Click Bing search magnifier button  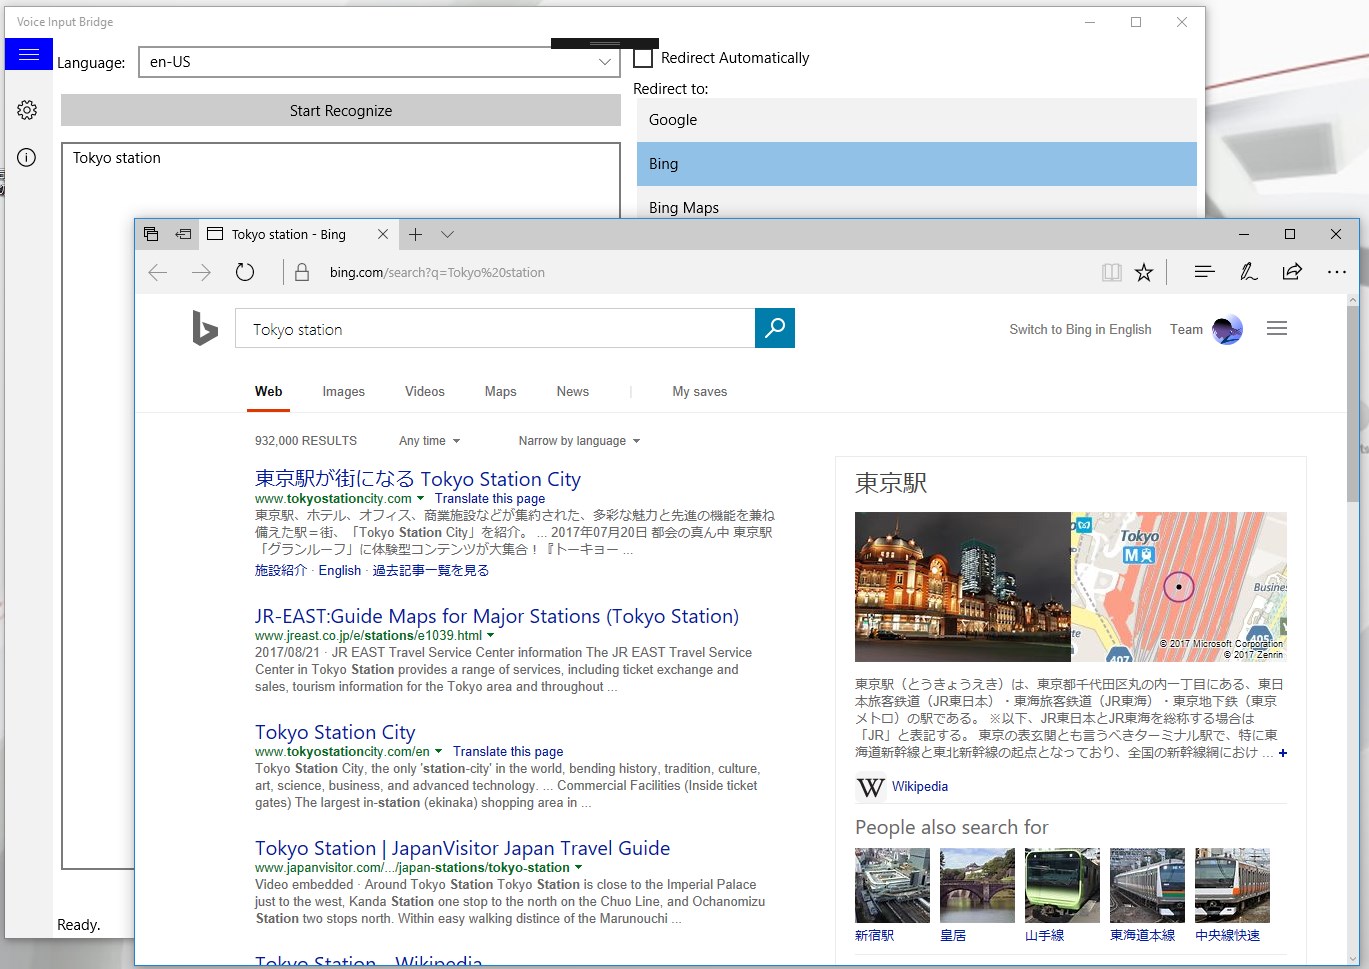(x=775, y=328)
